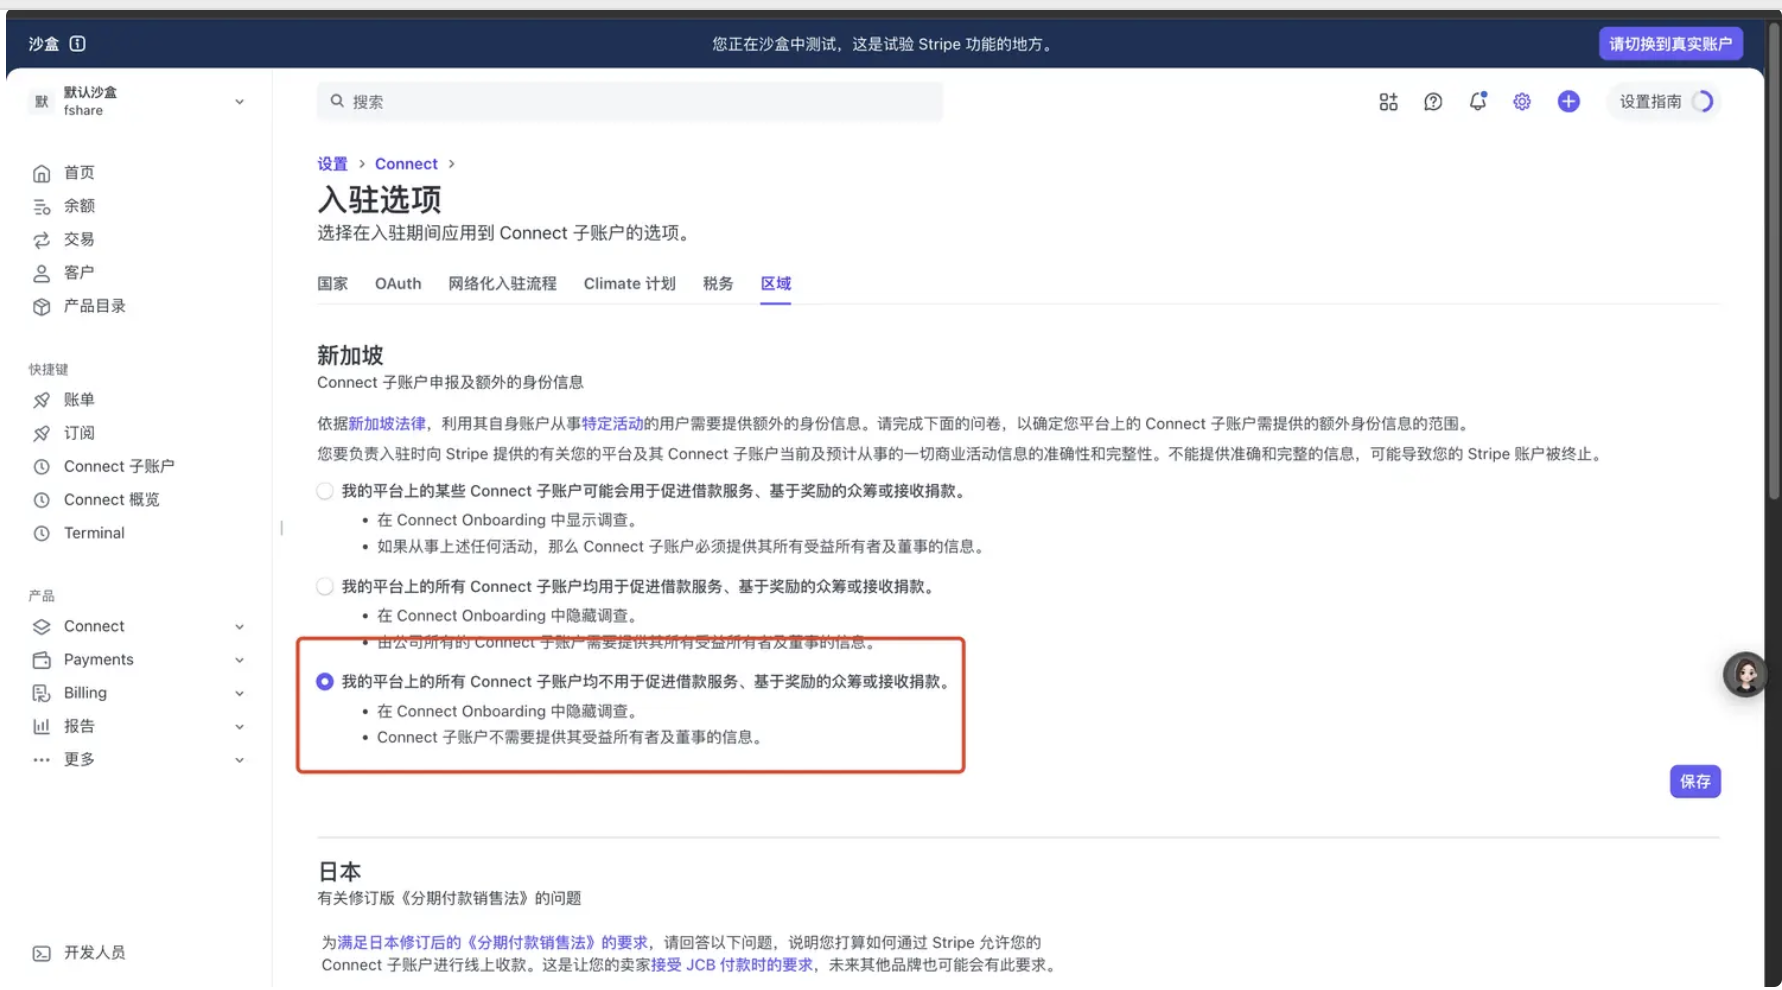The image size is (1782, 990).
Task: Click the 产品目录 box icon
Action: point(41,307)
